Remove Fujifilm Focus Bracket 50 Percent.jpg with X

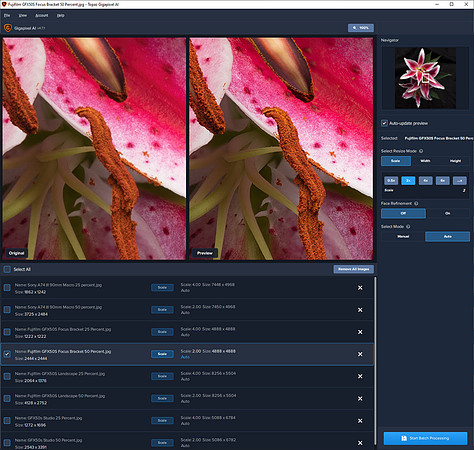[360, 354]
